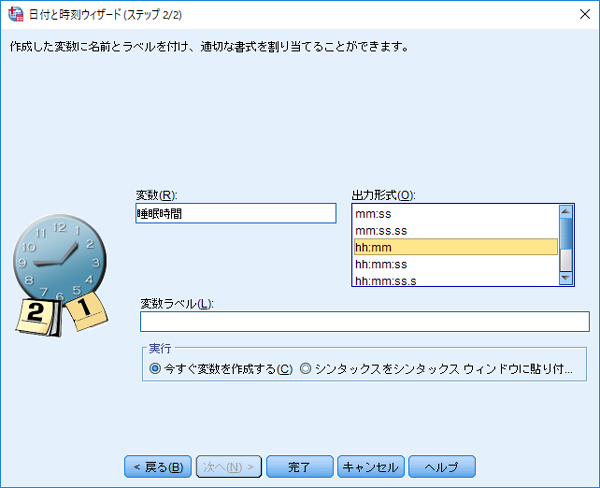Click the キャンセル button

[x=370, y=467]
